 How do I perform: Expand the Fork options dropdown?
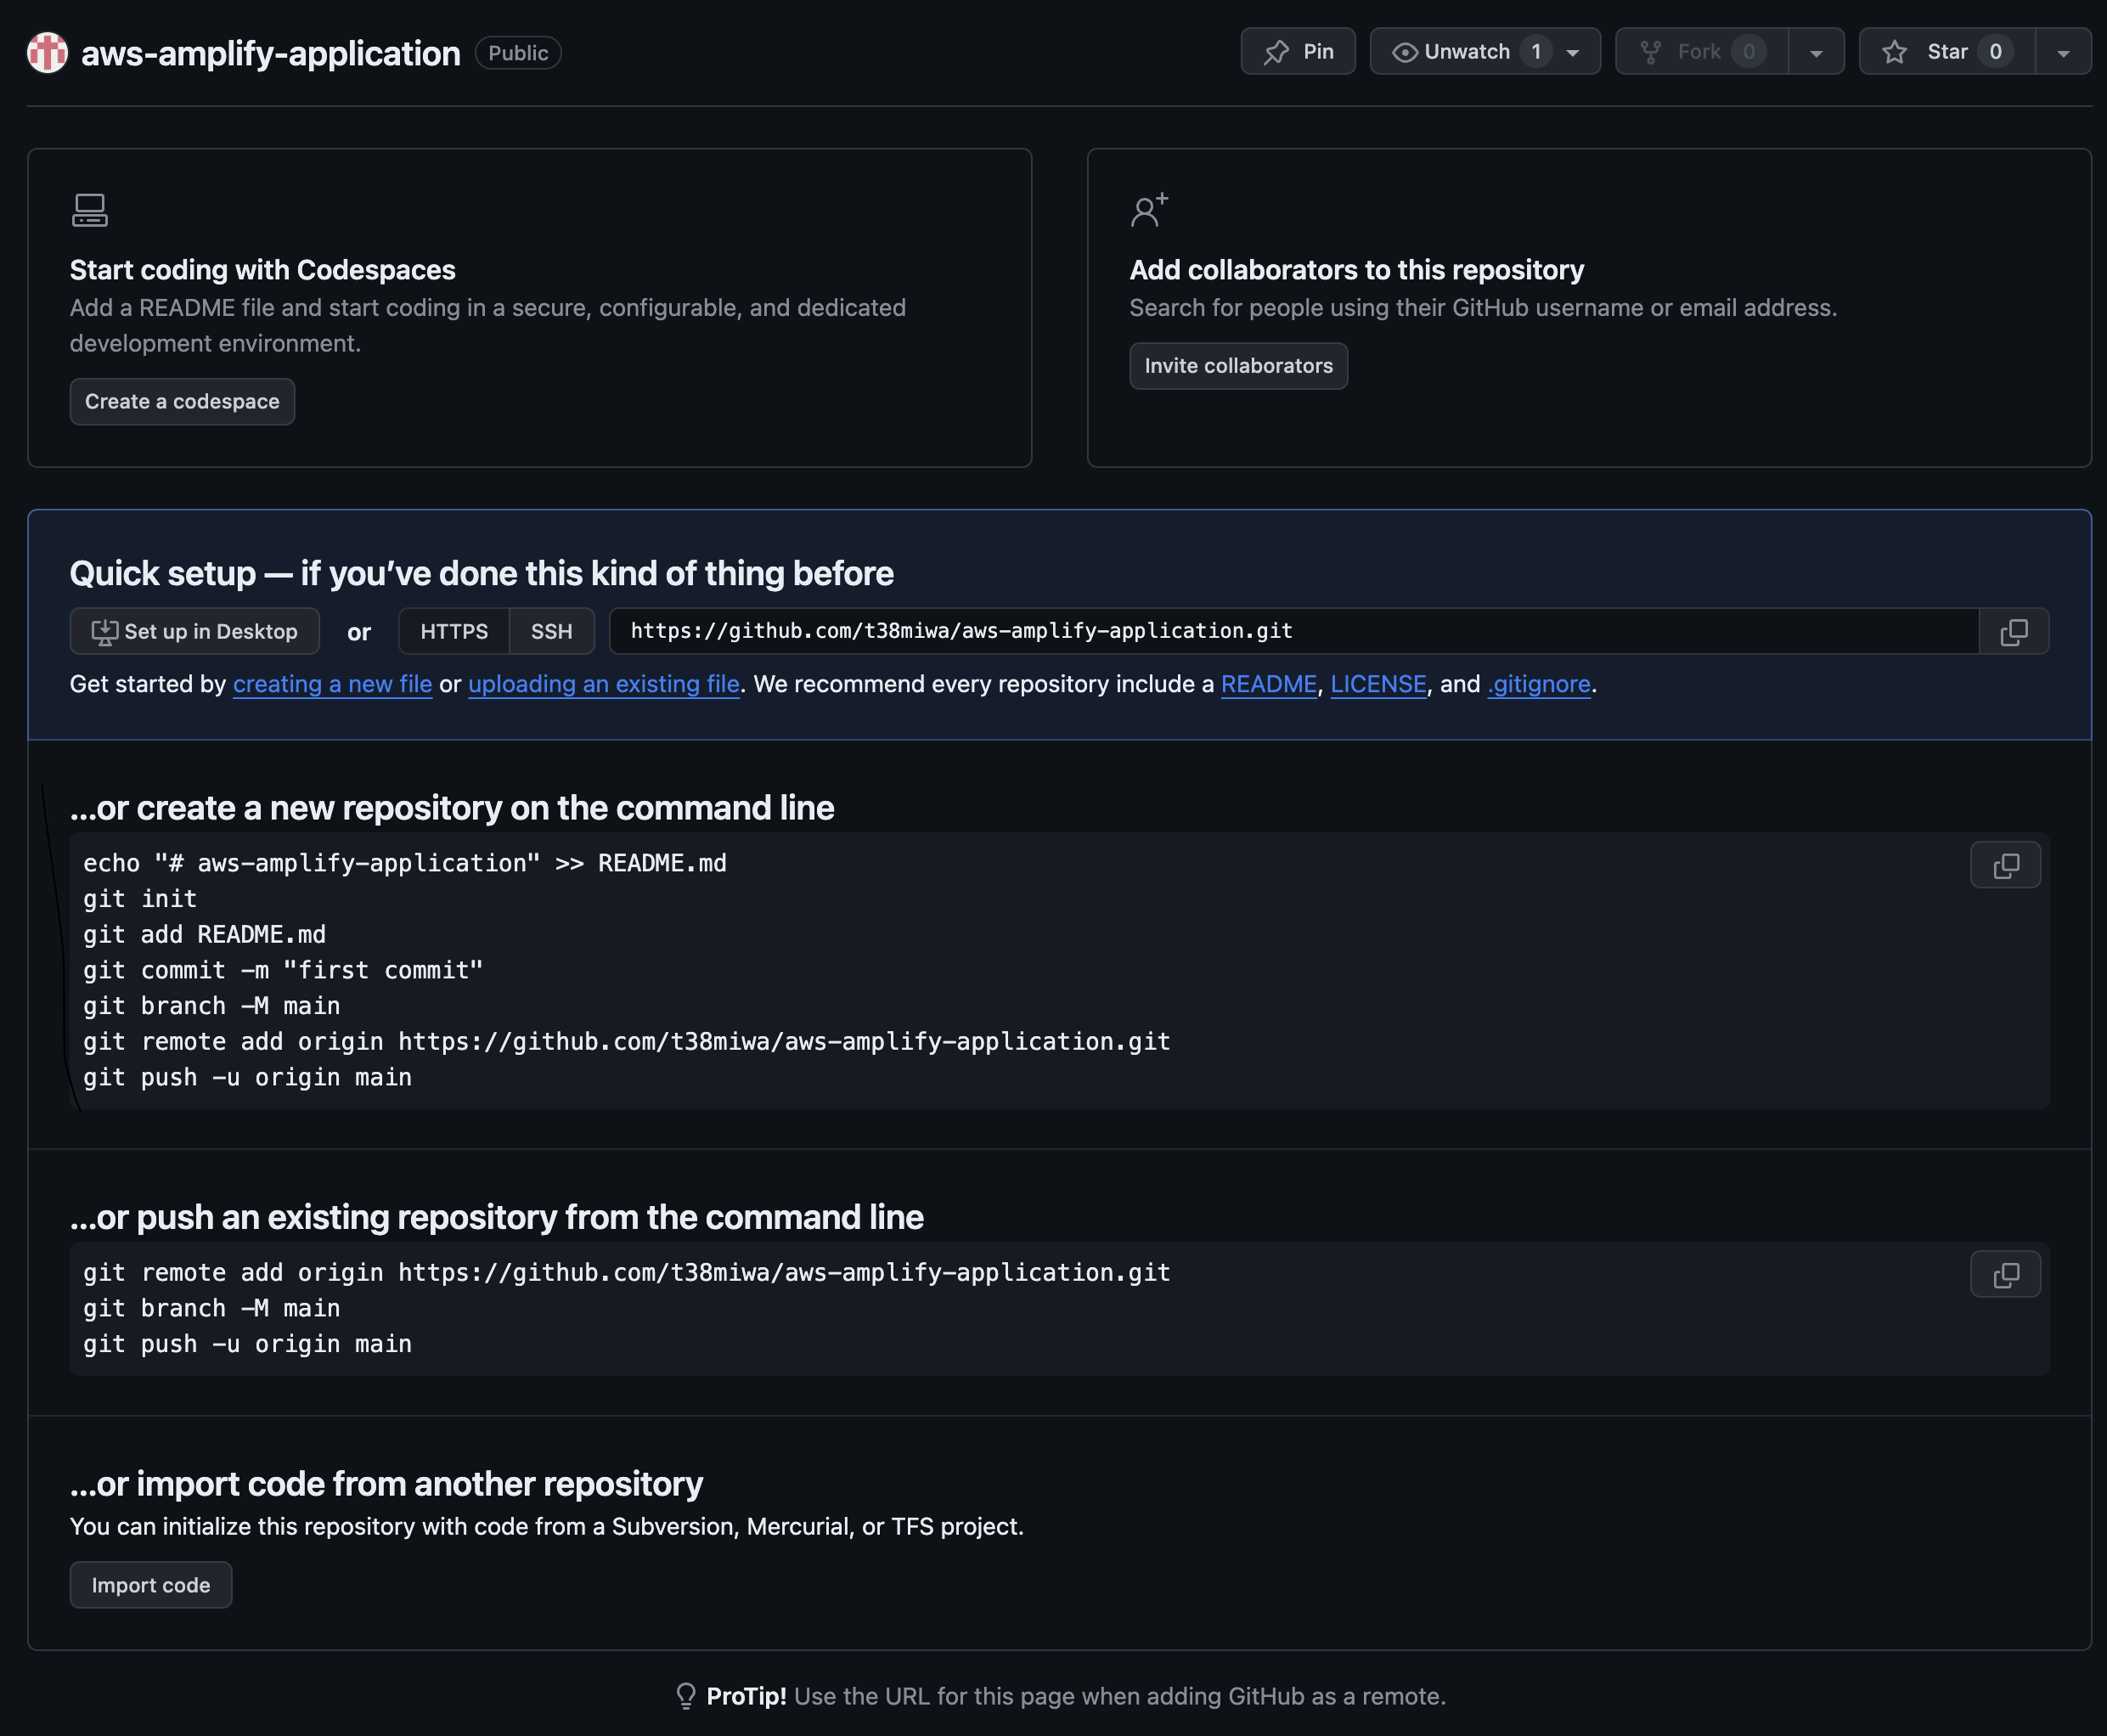1817,51
